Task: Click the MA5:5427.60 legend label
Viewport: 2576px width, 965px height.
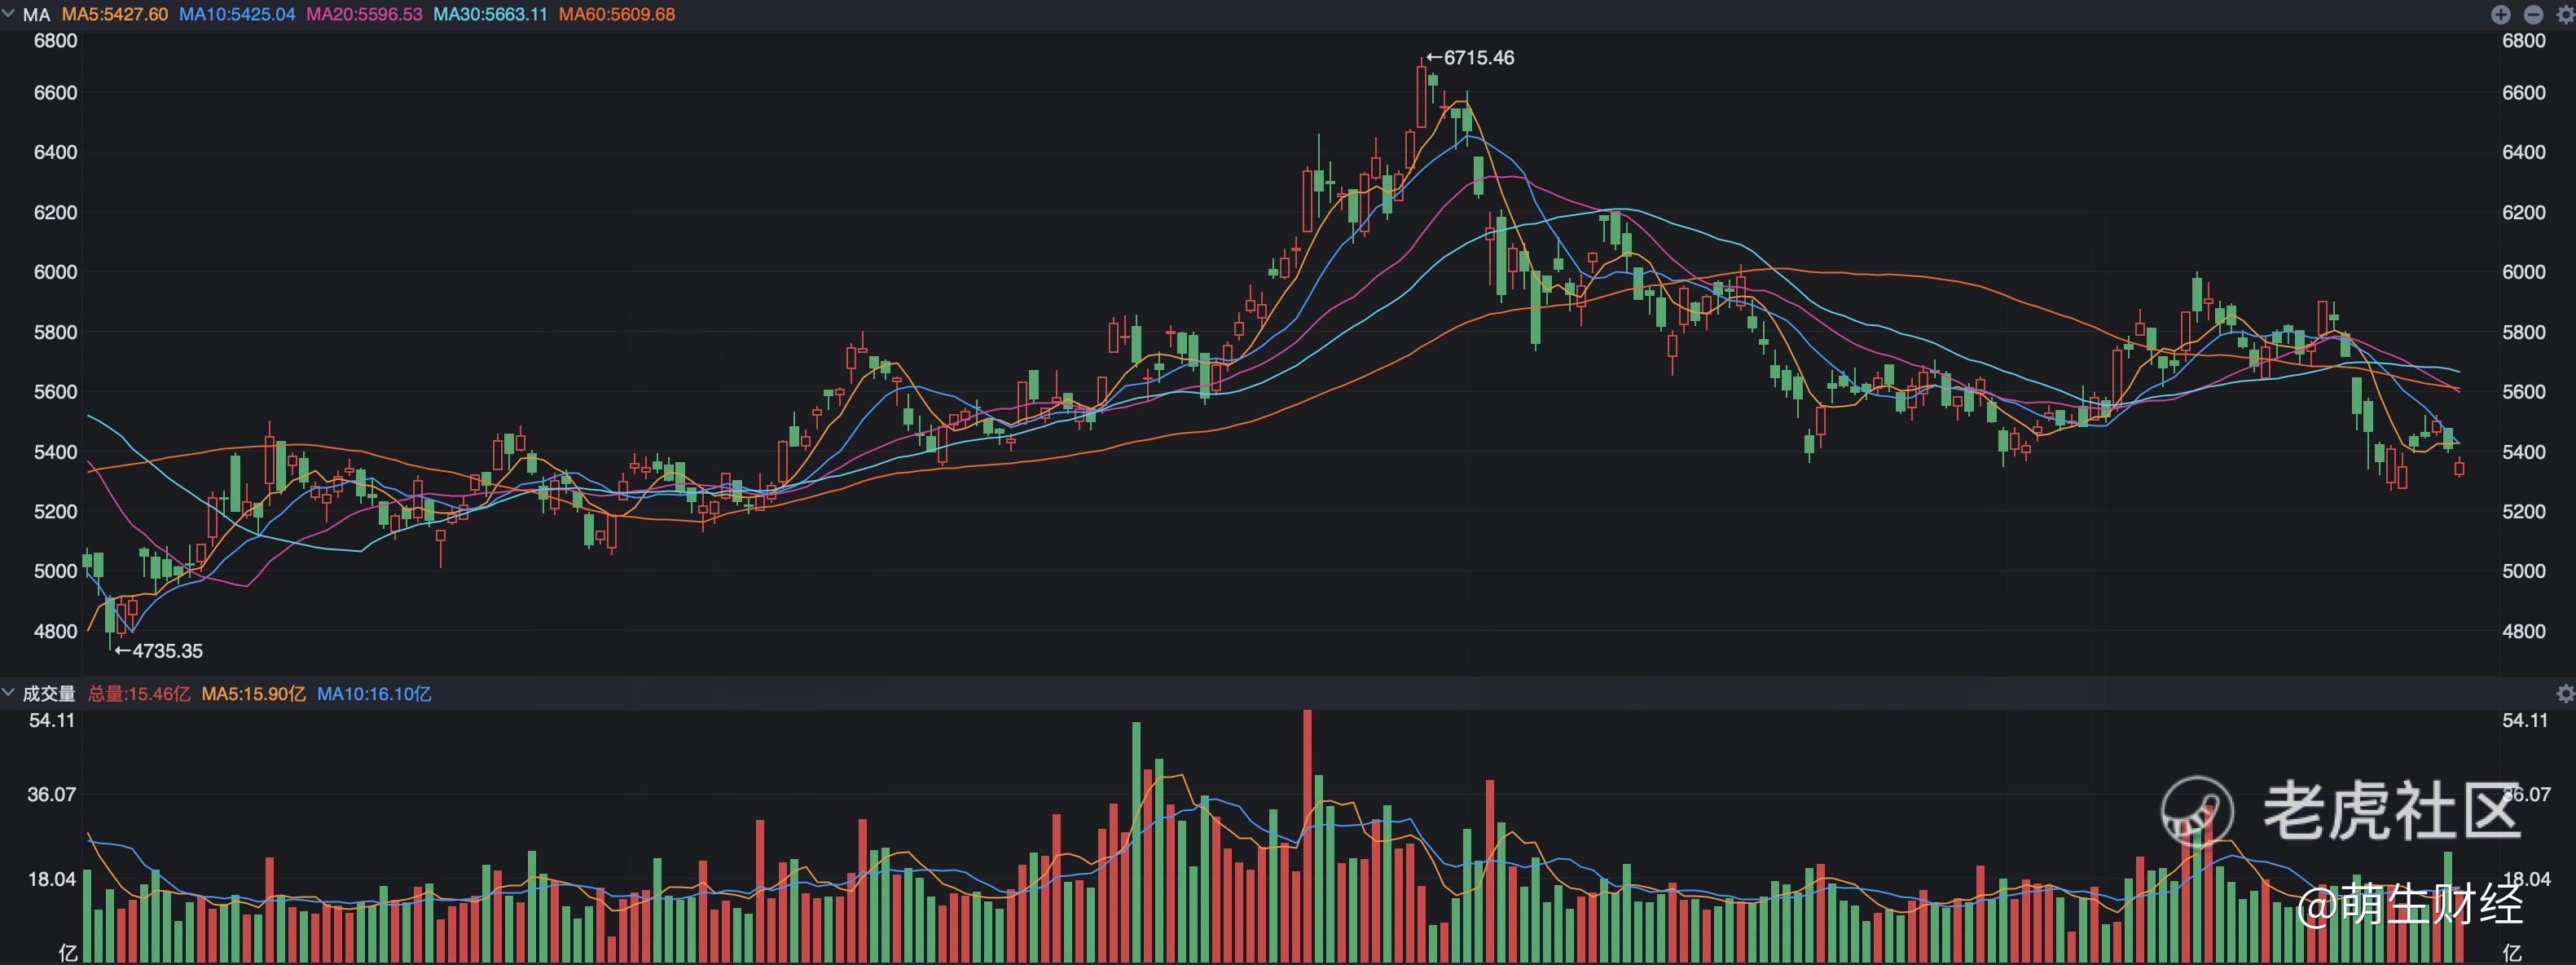Action: coord(114,15)
